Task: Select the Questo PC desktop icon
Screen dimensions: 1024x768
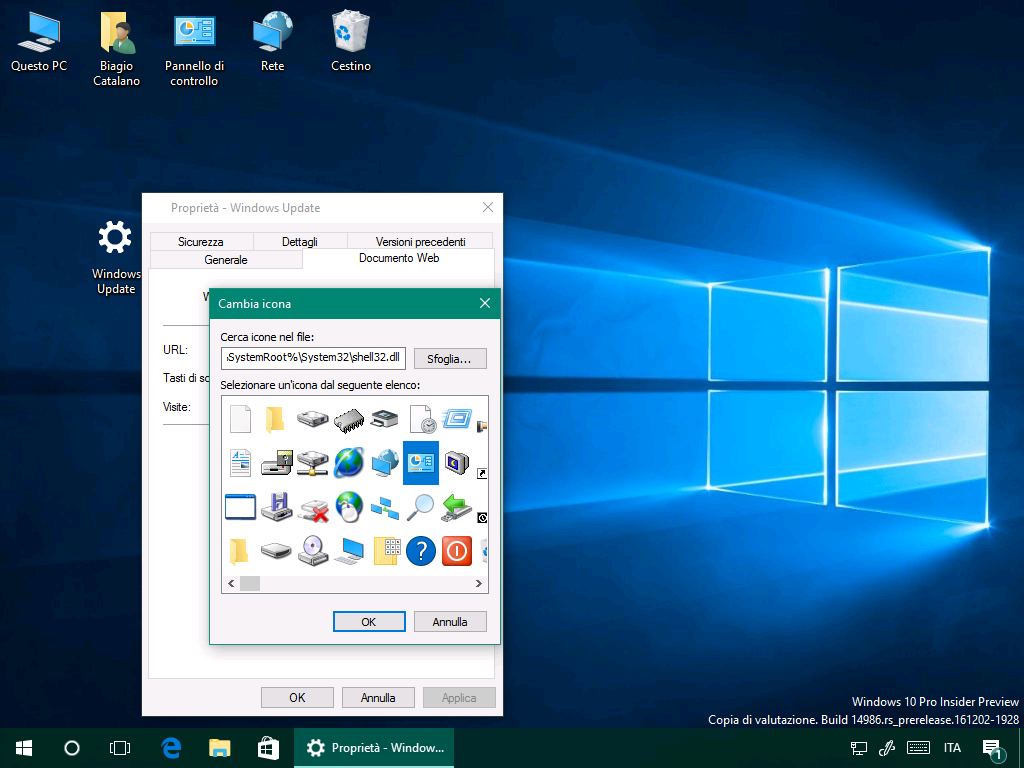Action: coord(39,41)
